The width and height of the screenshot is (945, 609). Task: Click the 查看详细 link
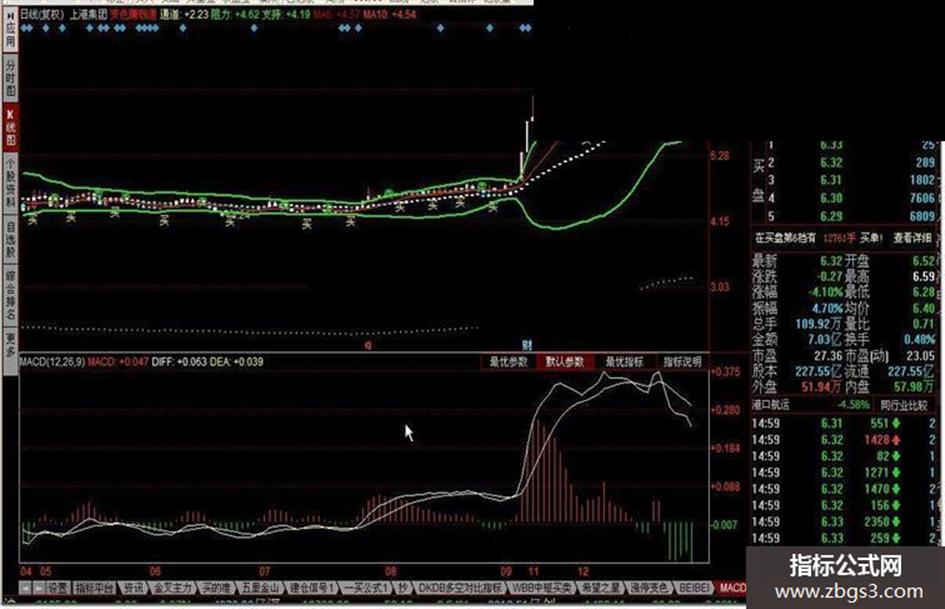912,238
